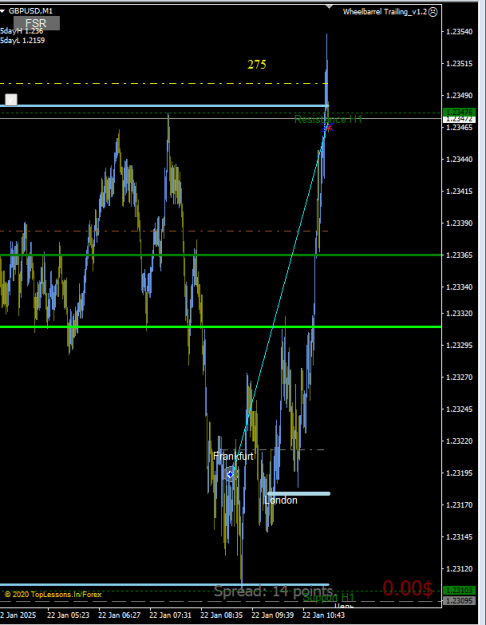
Task: Open the chart menu triangle beside GBPUSD,M1
Action: coord(2,12)
